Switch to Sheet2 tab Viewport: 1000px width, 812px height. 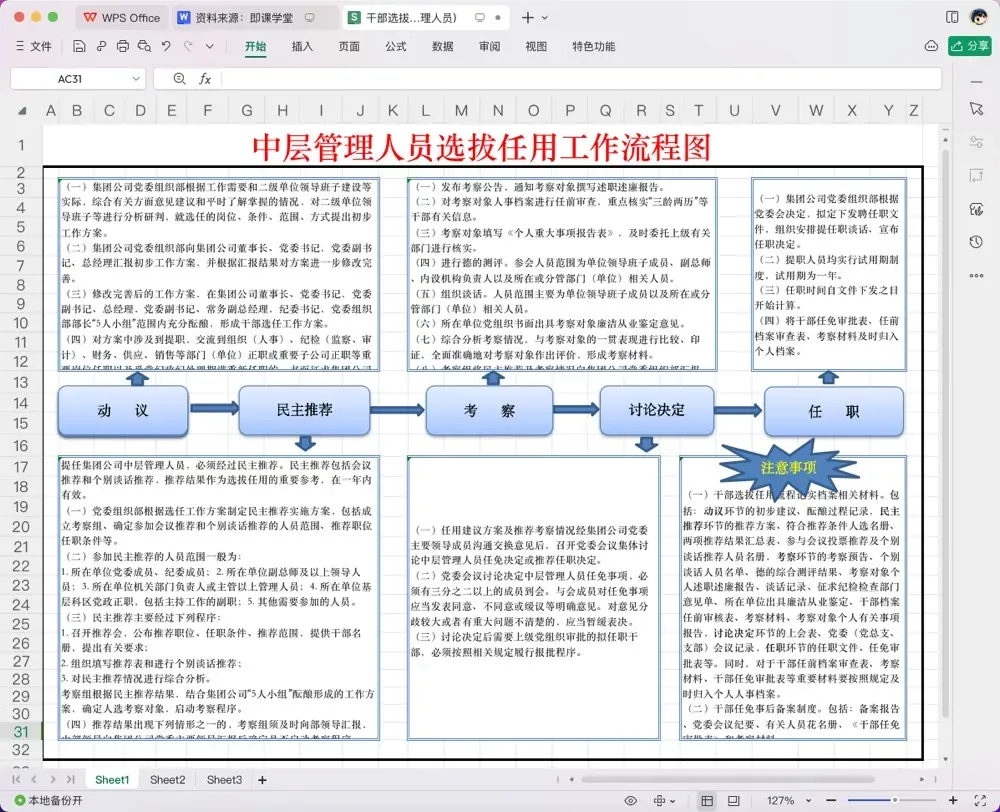click(167, 779)
